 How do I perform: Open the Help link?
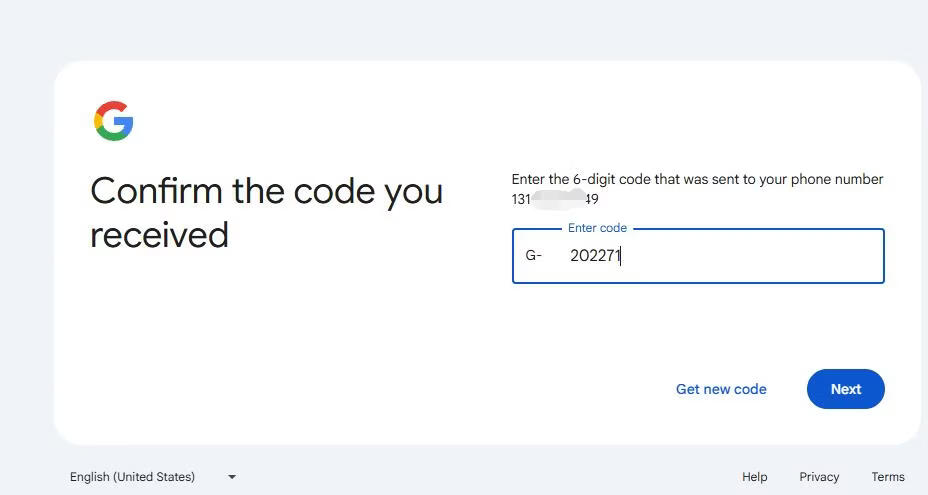pos(754,477)
